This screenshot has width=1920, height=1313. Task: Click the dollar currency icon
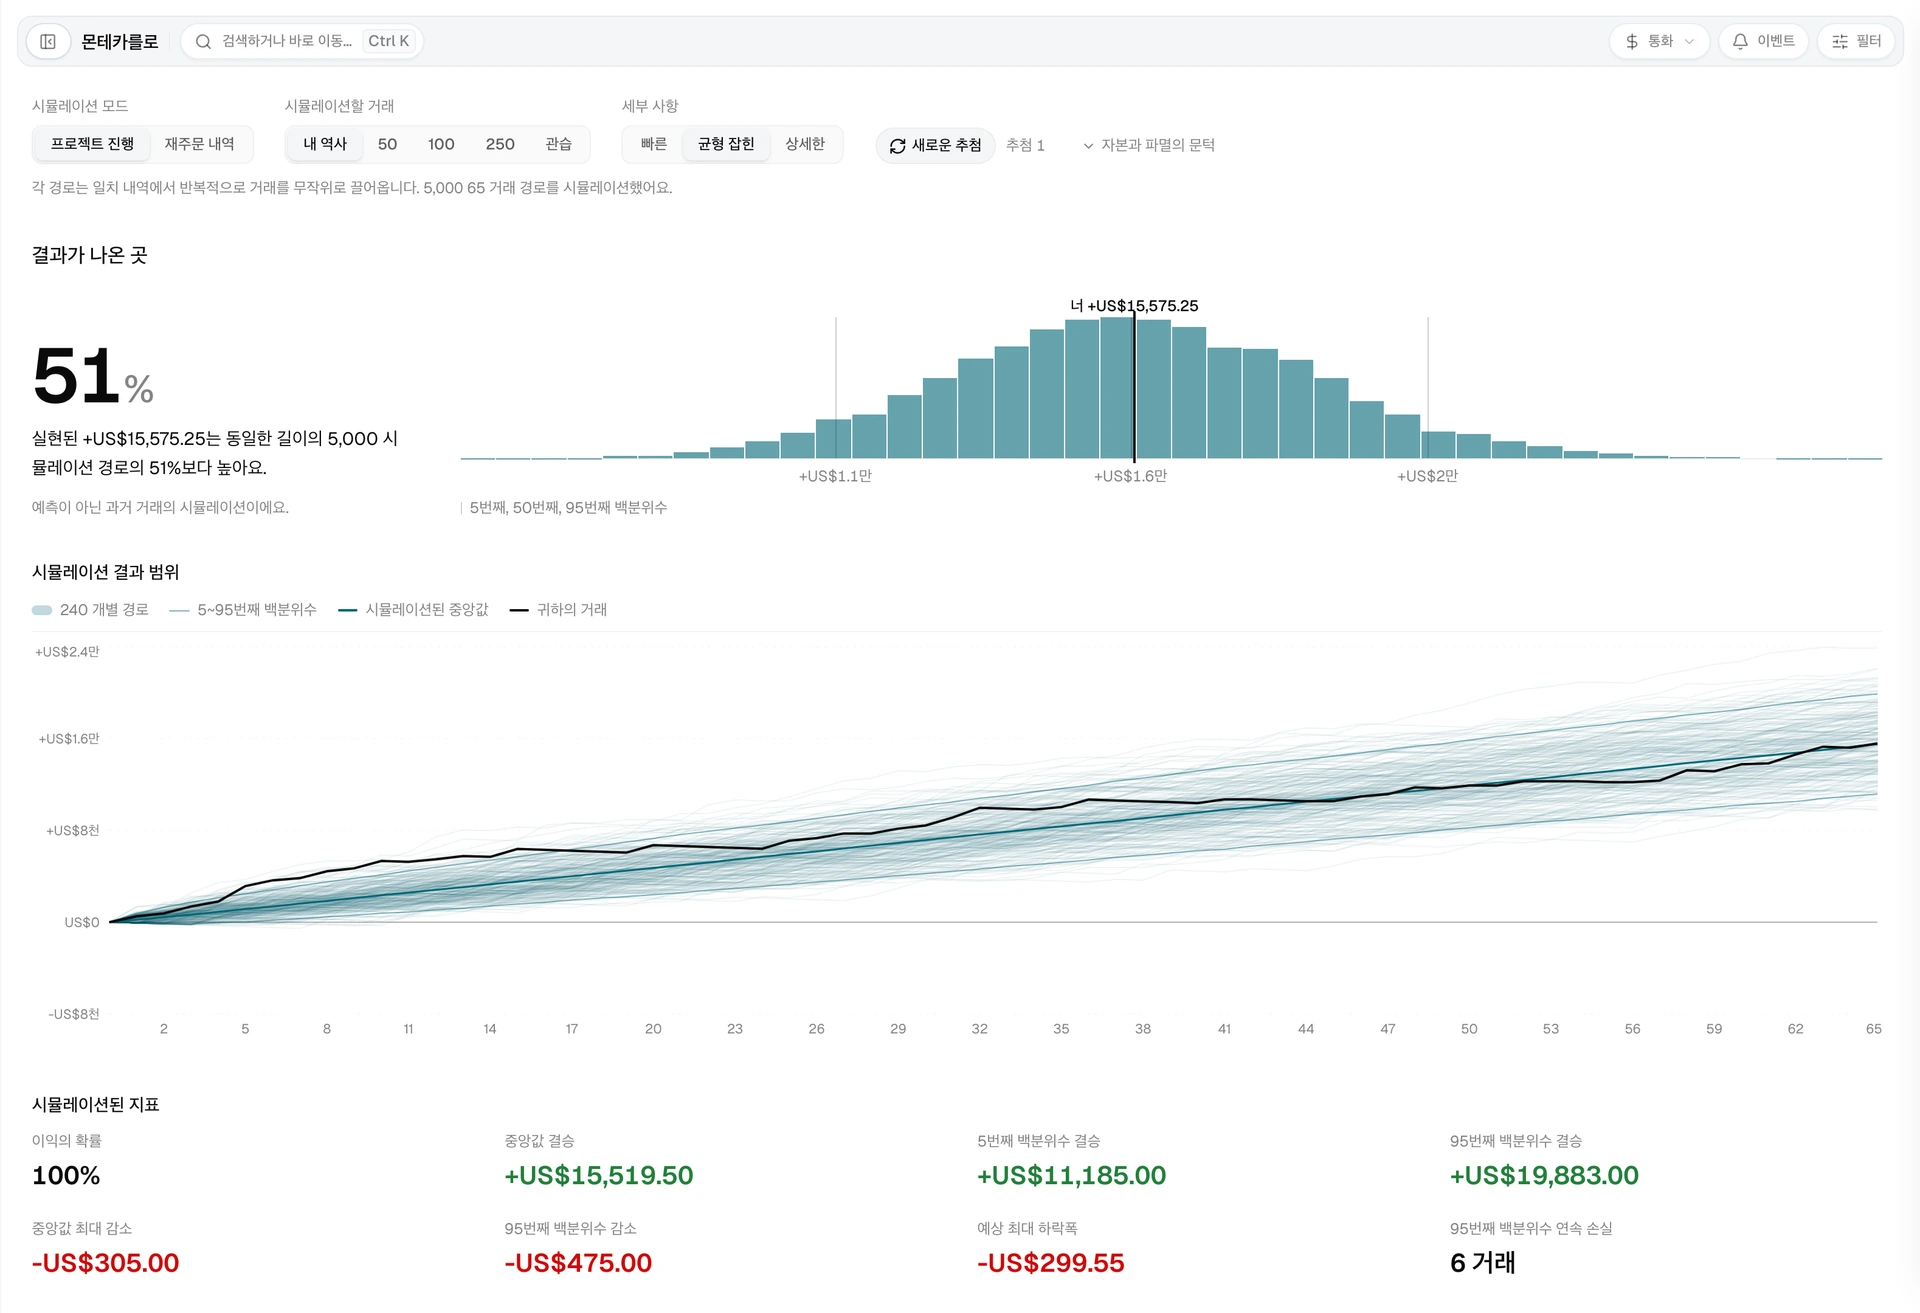(x=1632, y=41)
